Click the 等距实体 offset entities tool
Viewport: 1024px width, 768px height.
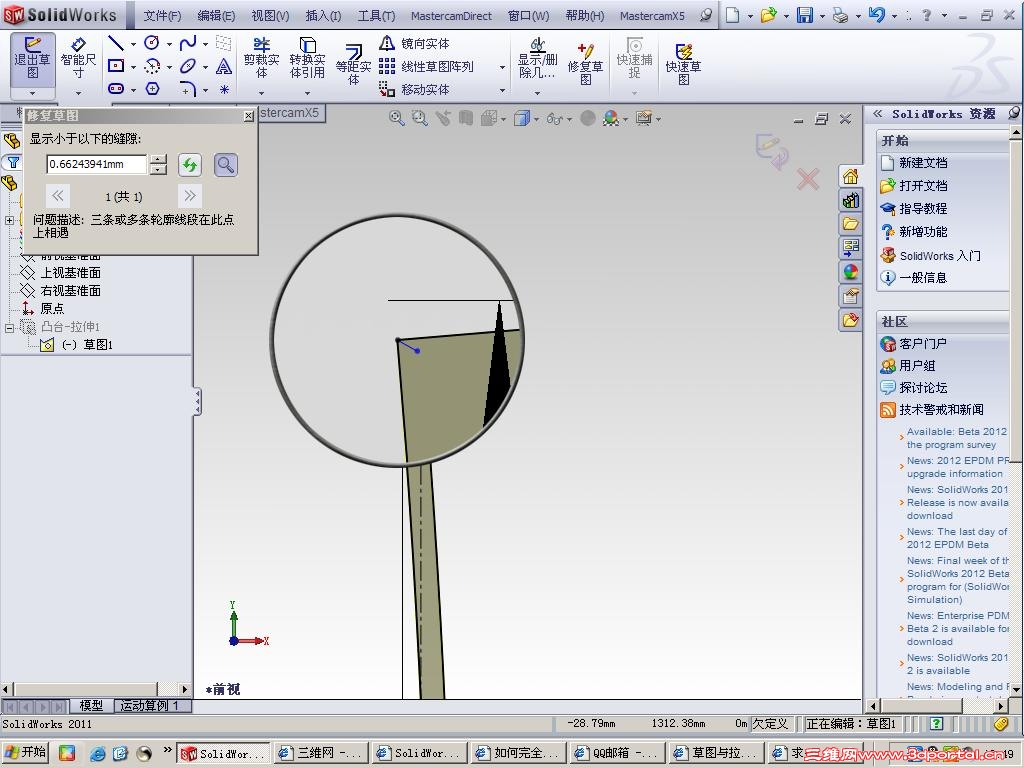pyautogui.click(x=353, y=64)
